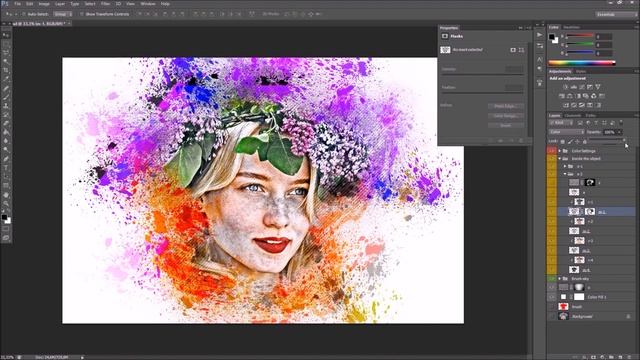Screen dimensions: 640x360
Task: Open the collapsed Character panel icon
Action: pos(540,60)
